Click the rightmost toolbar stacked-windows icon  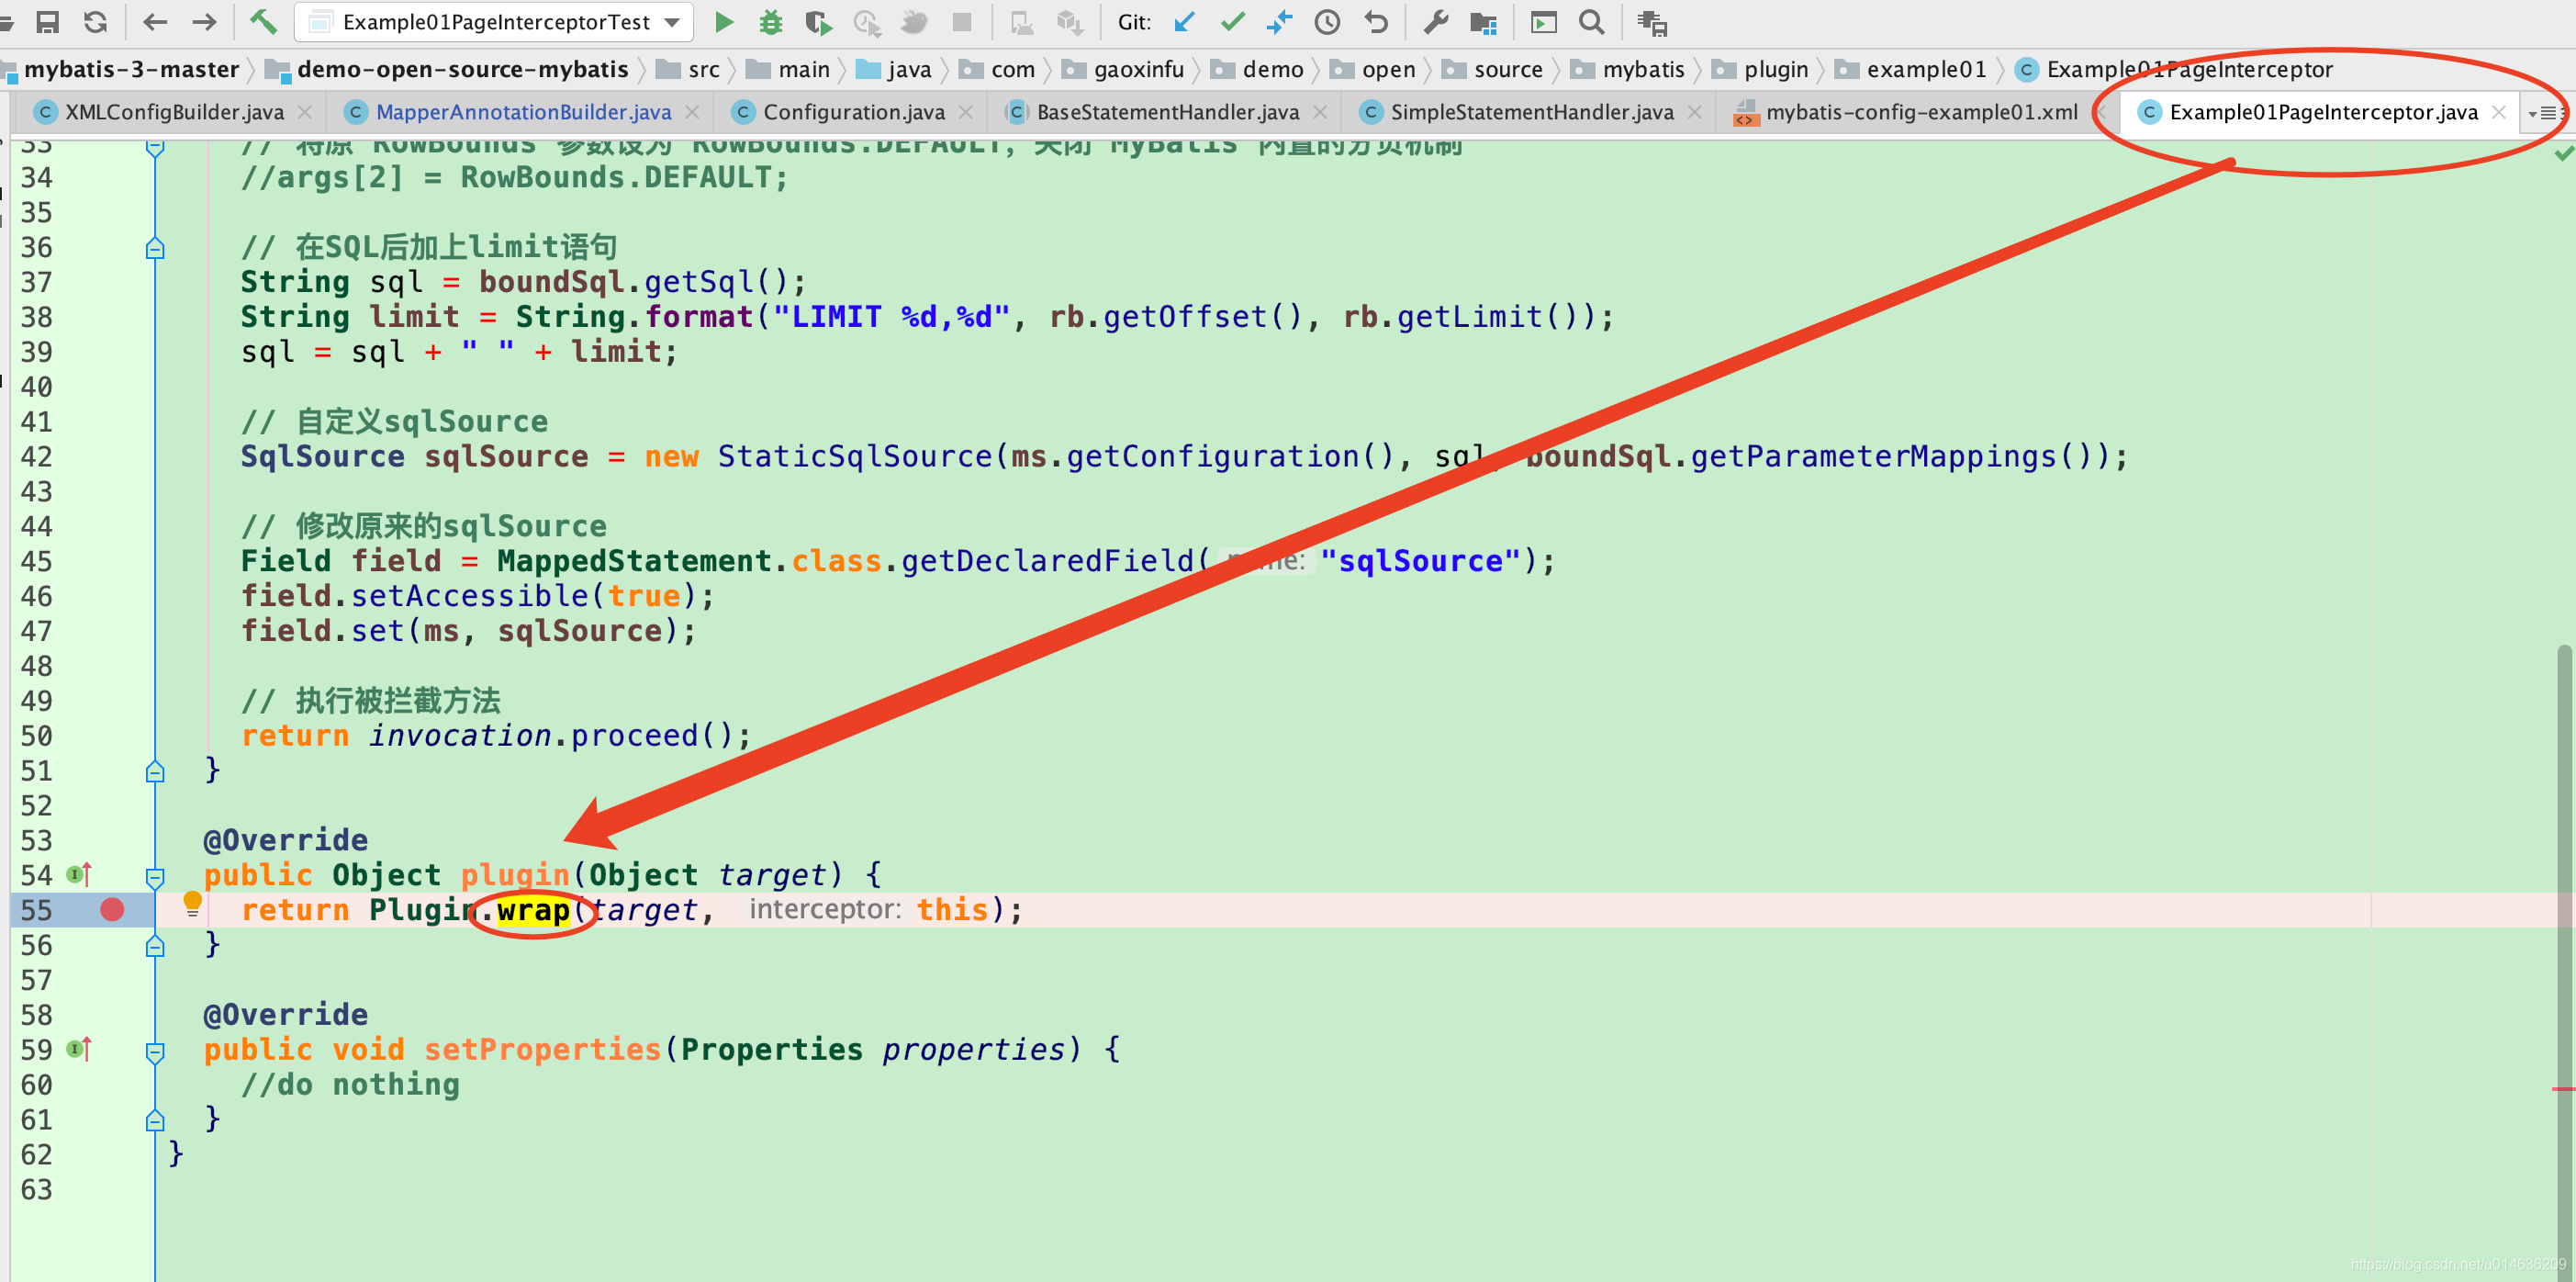pyautogui.click(x=1652, y=22)
